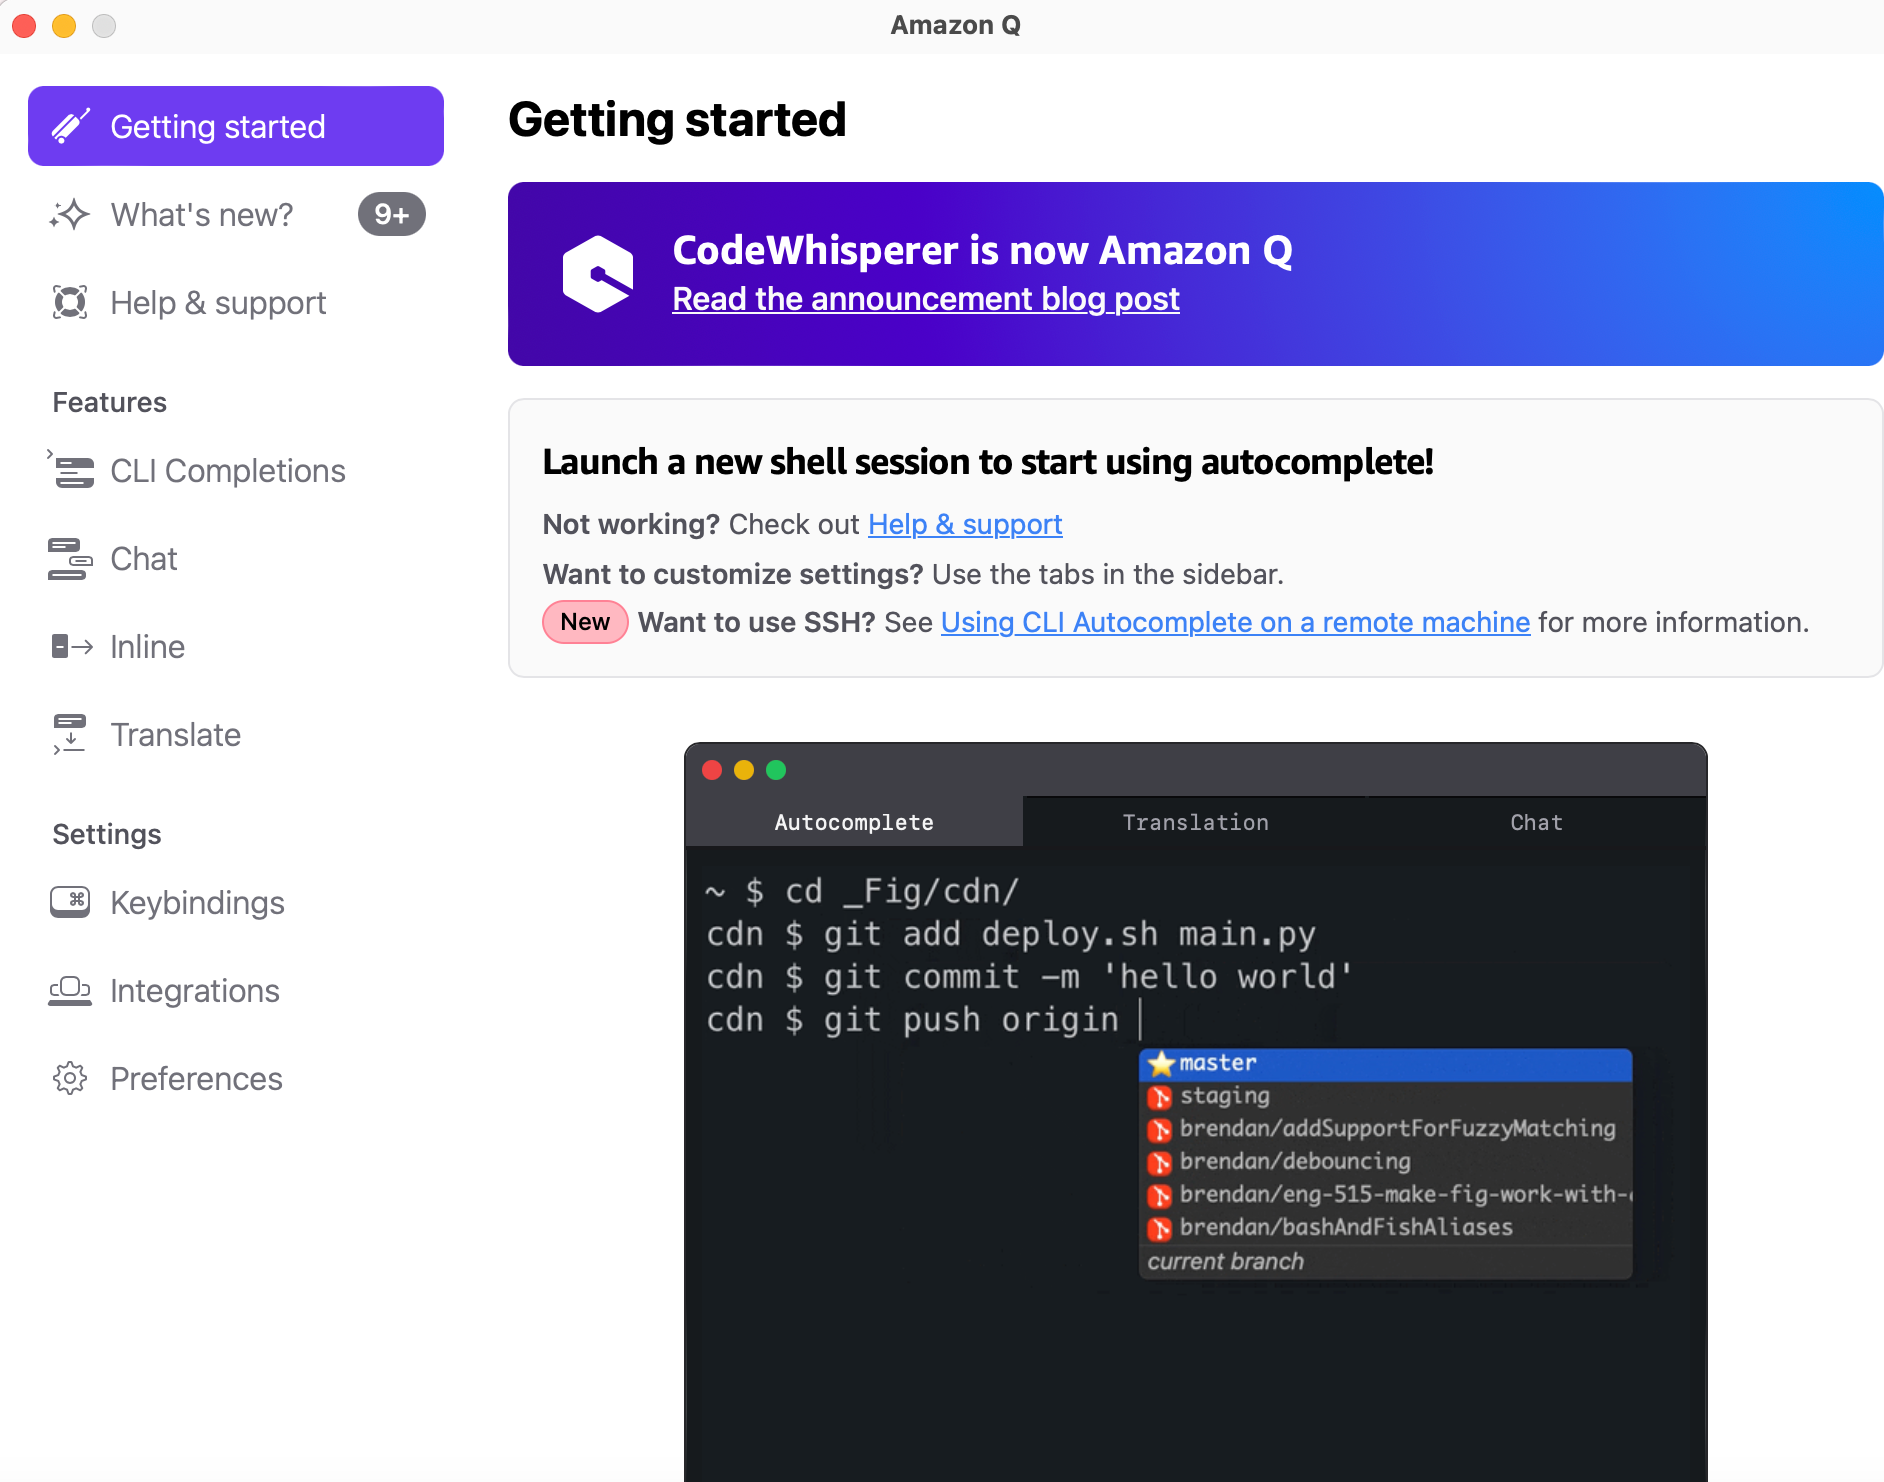Click the yellow dot in demo terminal
The image size is (1884, 1482).
pyautogui.click(x=744, y=770)
